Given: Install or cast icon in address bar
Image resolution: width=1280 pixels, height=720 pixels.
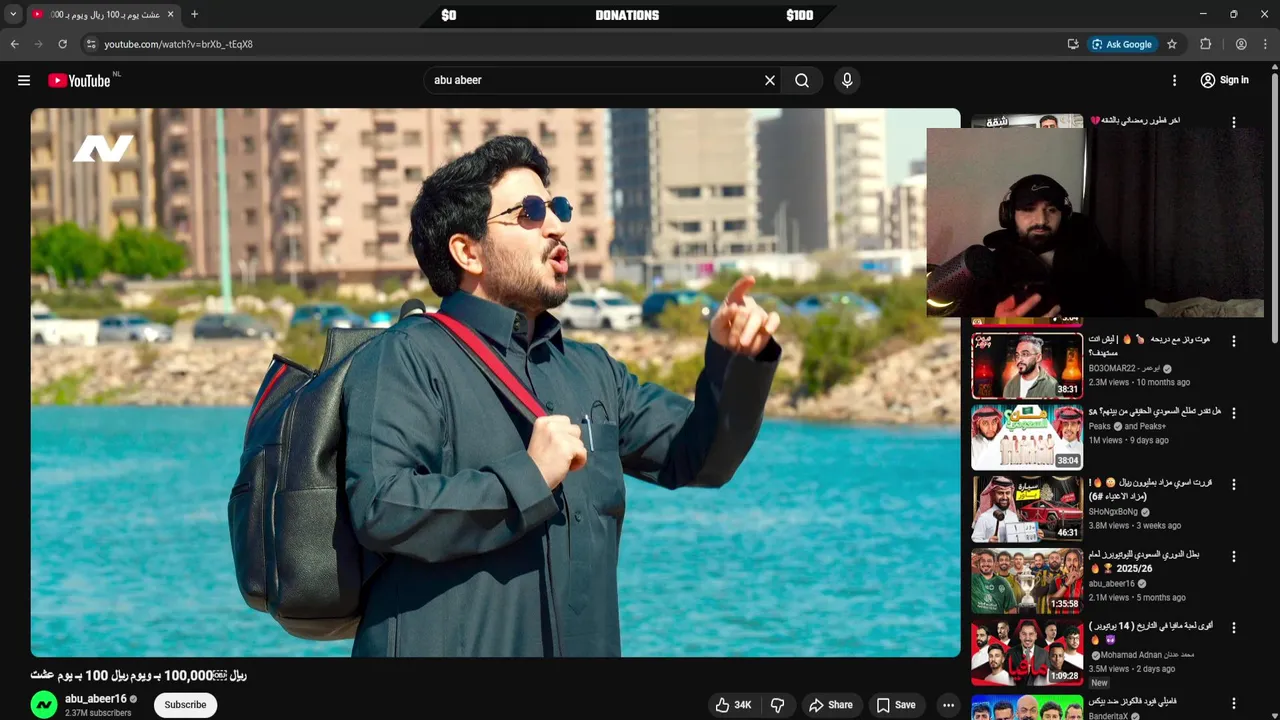Looking at the screenshot, I should pos(1073,44).
